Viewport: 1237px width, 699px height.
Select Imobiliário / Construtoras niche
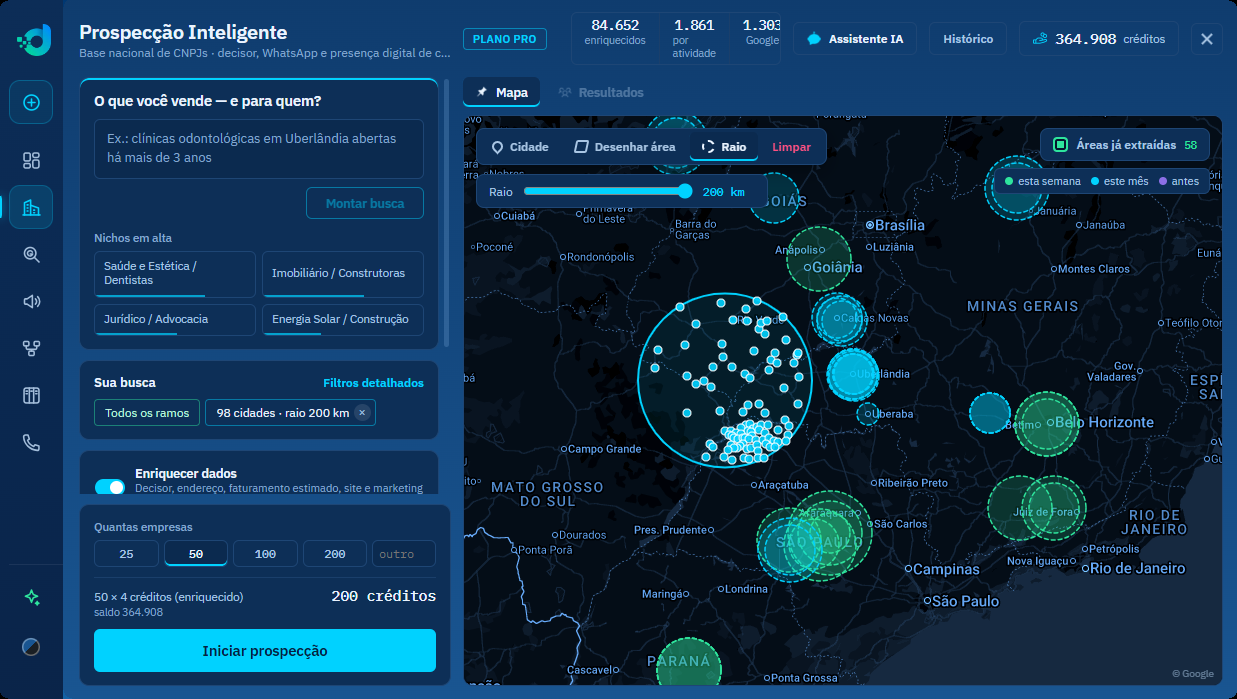(x=343, y=274)
